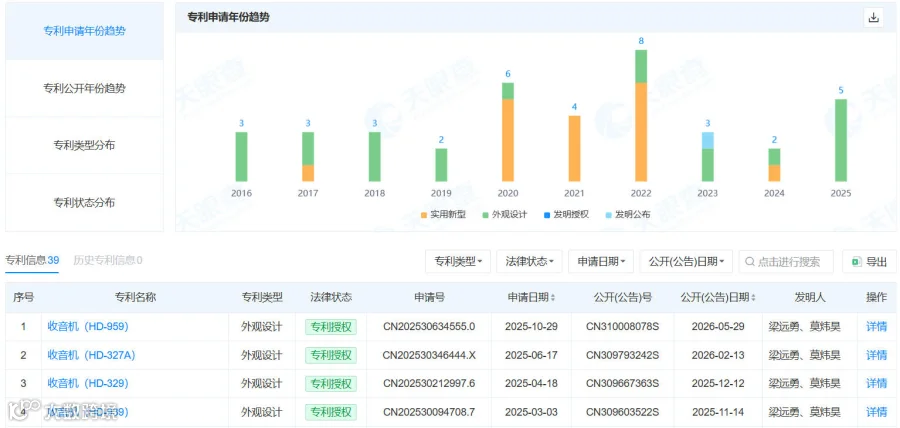Select the 专利类型分布 side tab
This screenshot has height=428, width=900.
[x=84, y=145]
